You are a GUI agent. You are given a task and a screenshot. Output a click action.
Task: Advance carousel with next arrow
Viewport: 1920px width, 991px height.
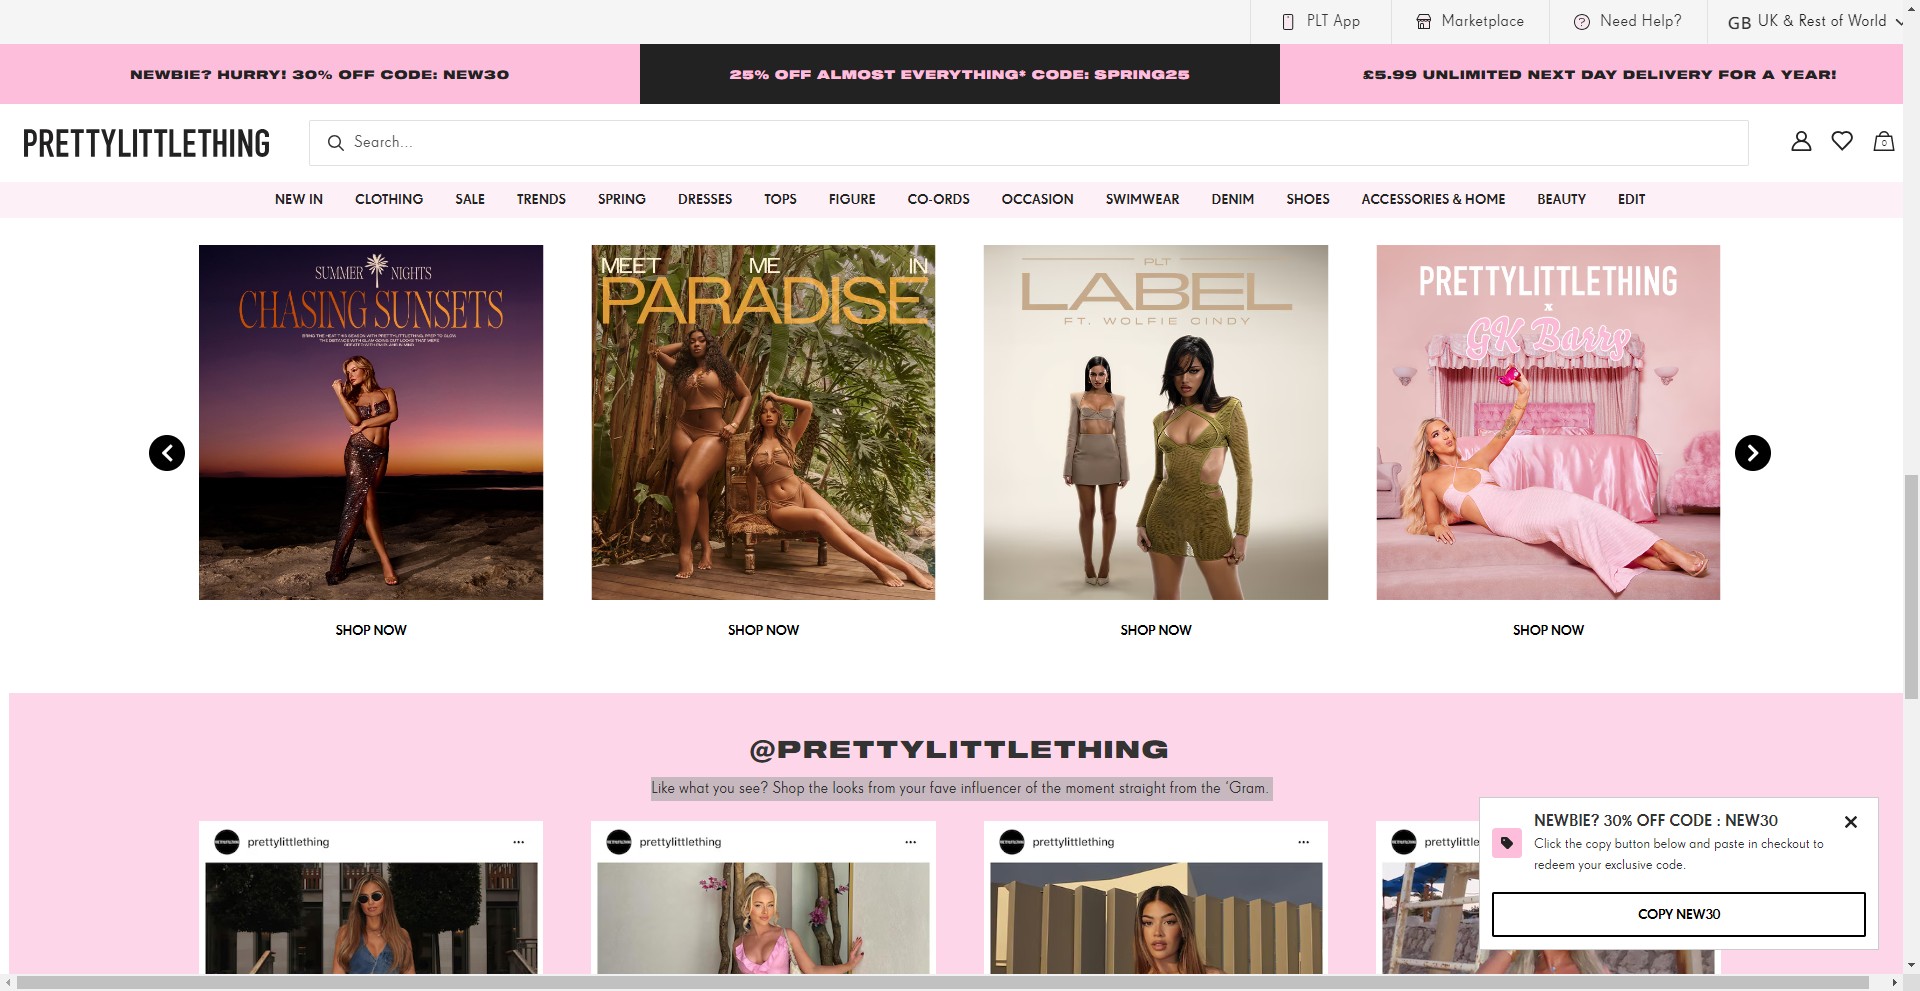pos(1752,453)
